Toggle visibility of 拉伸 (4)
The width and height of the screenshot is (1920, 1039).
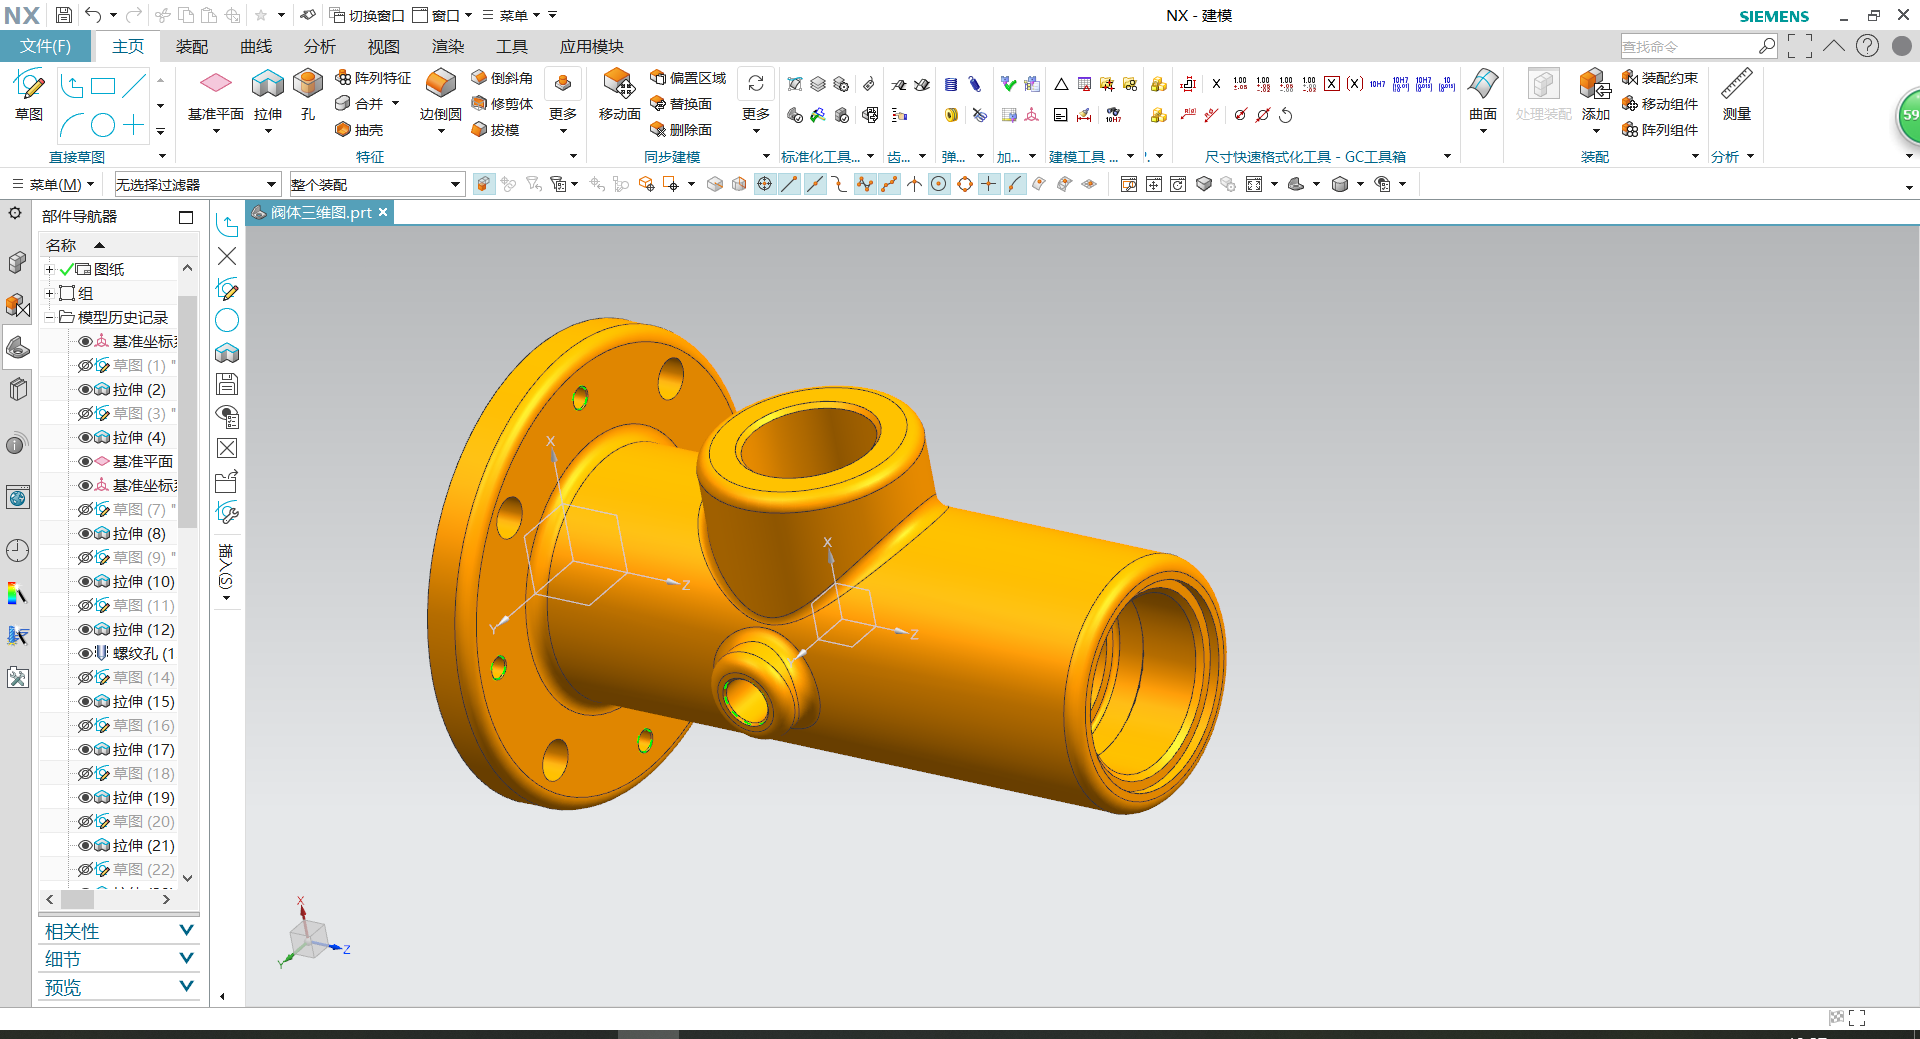click(x=85, y=438)
